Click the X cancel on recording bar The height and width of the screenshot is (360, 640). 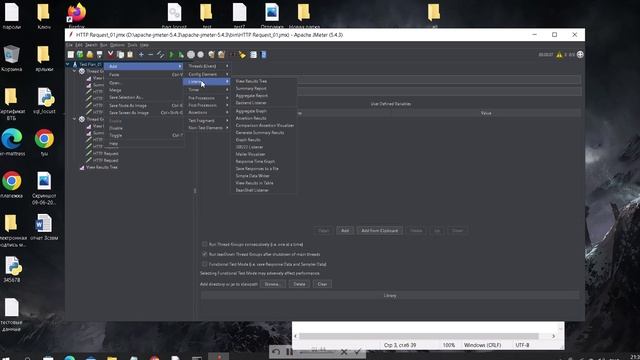point(344,351)
